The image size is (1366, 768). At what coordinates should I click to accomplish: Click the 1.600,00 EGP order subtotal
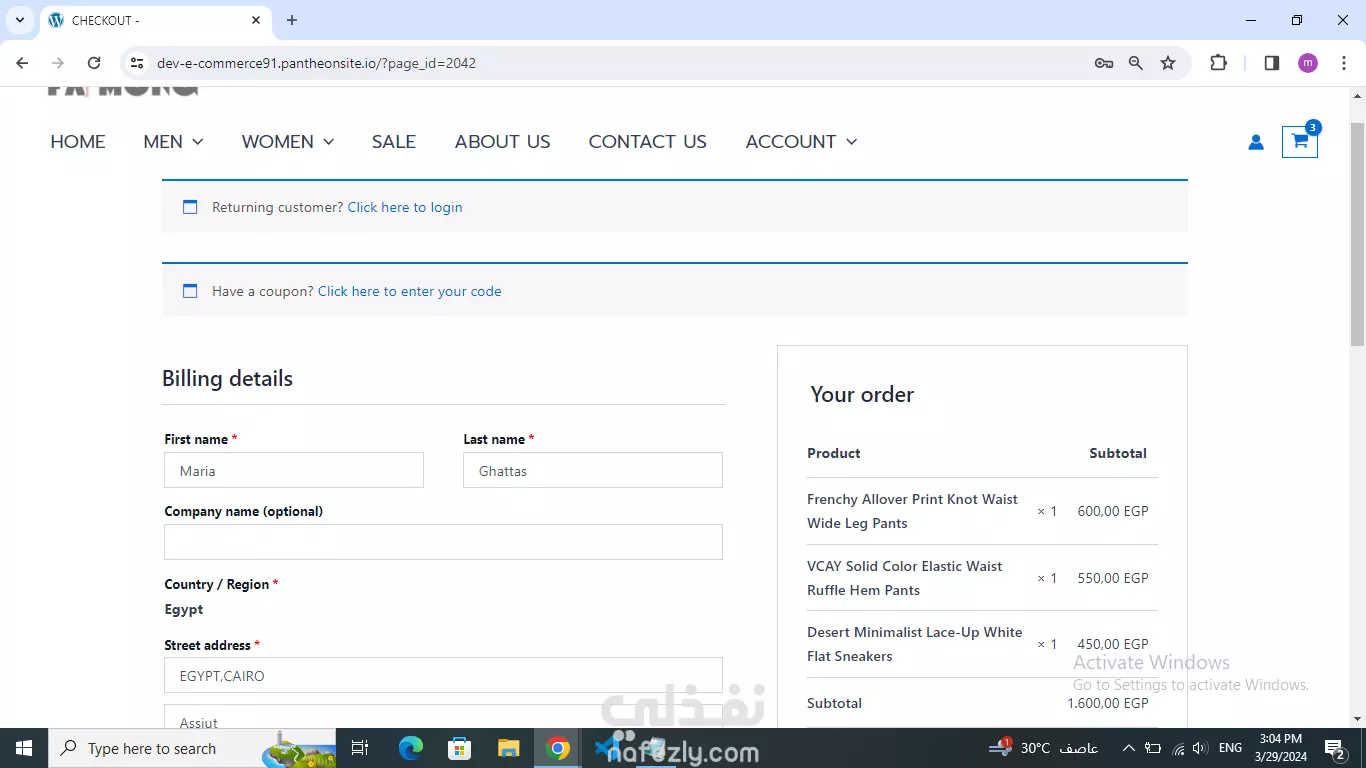tap(1108, 703)
